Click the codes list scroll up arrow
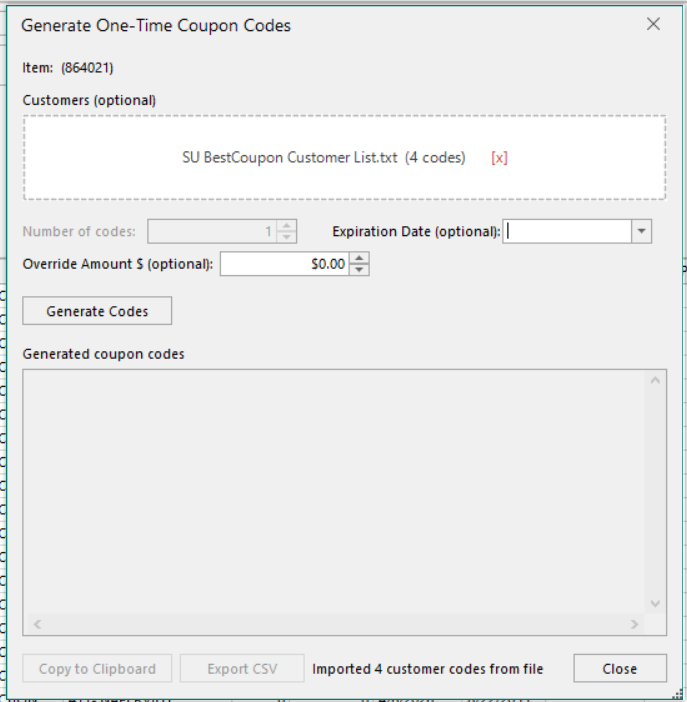This screenshot has width=687, height=702. [x=655, y=381]
